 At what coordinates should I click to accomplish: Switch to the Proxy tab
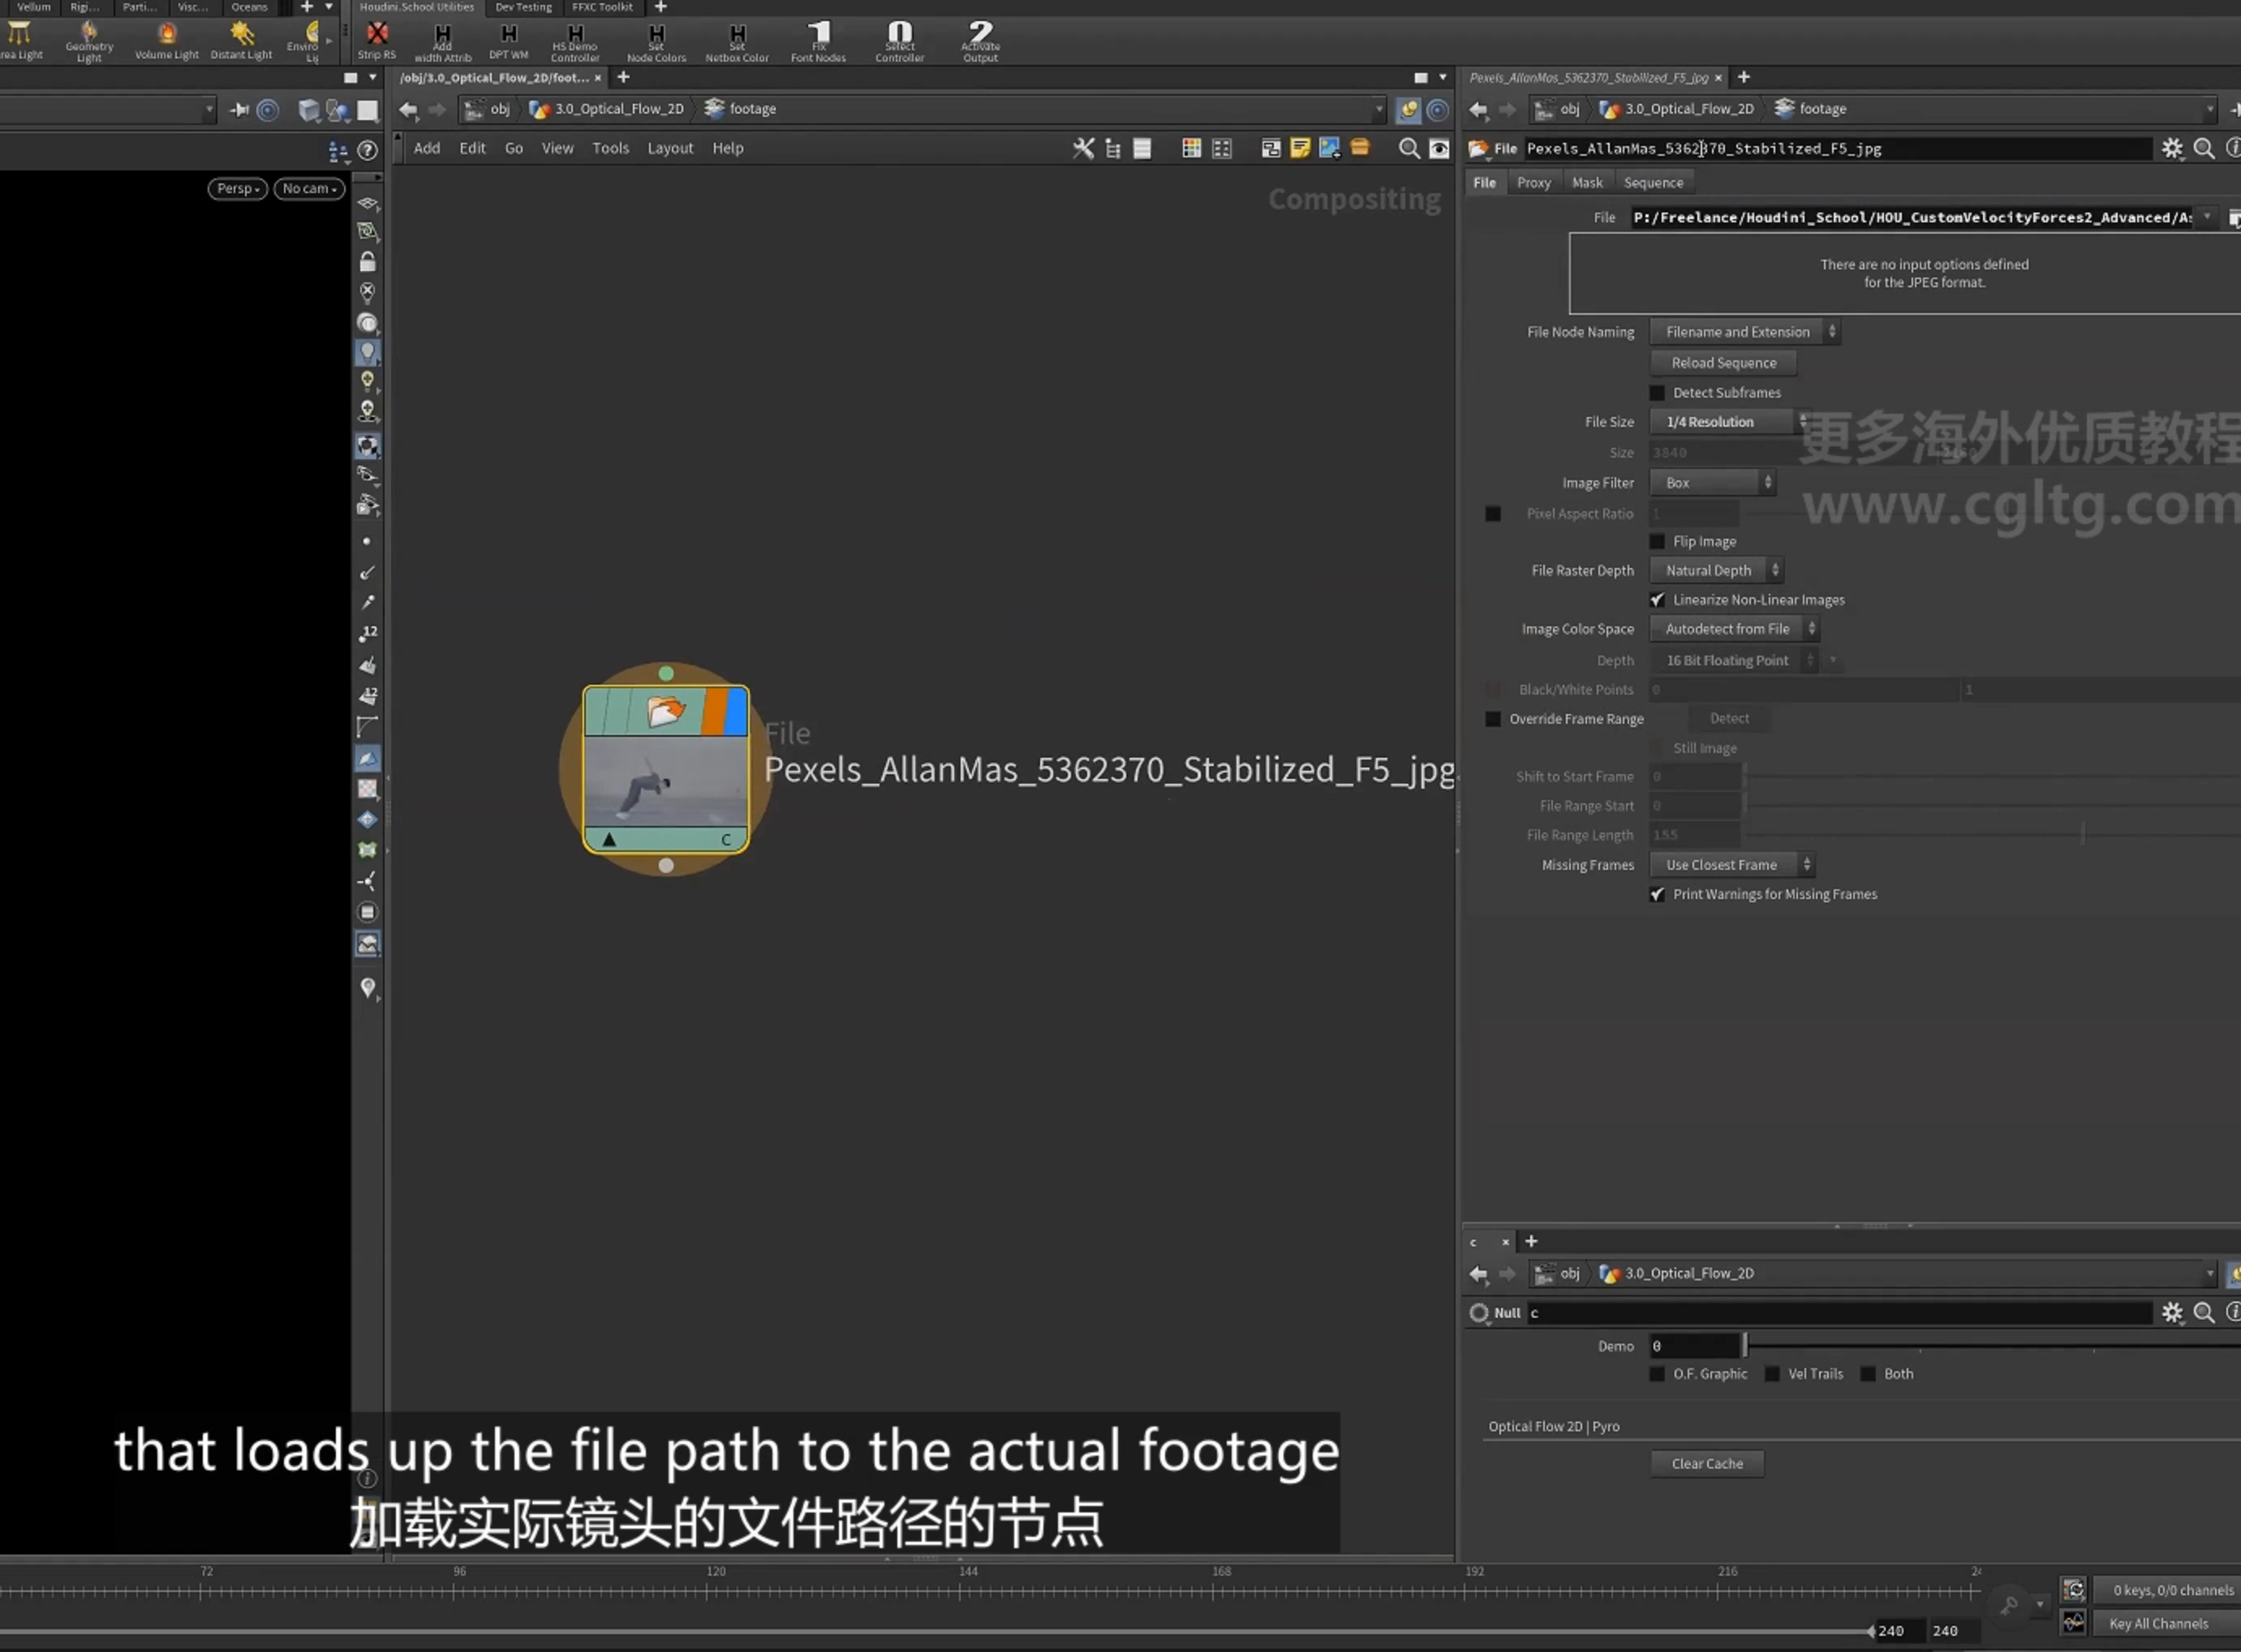coord(1533,183)
